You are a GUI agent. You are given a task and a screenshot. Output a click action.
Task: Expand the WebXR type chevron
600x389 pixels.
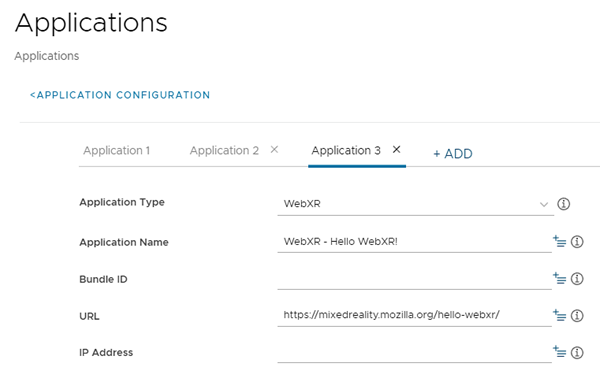pyautogui.click(x=544, y=204)
